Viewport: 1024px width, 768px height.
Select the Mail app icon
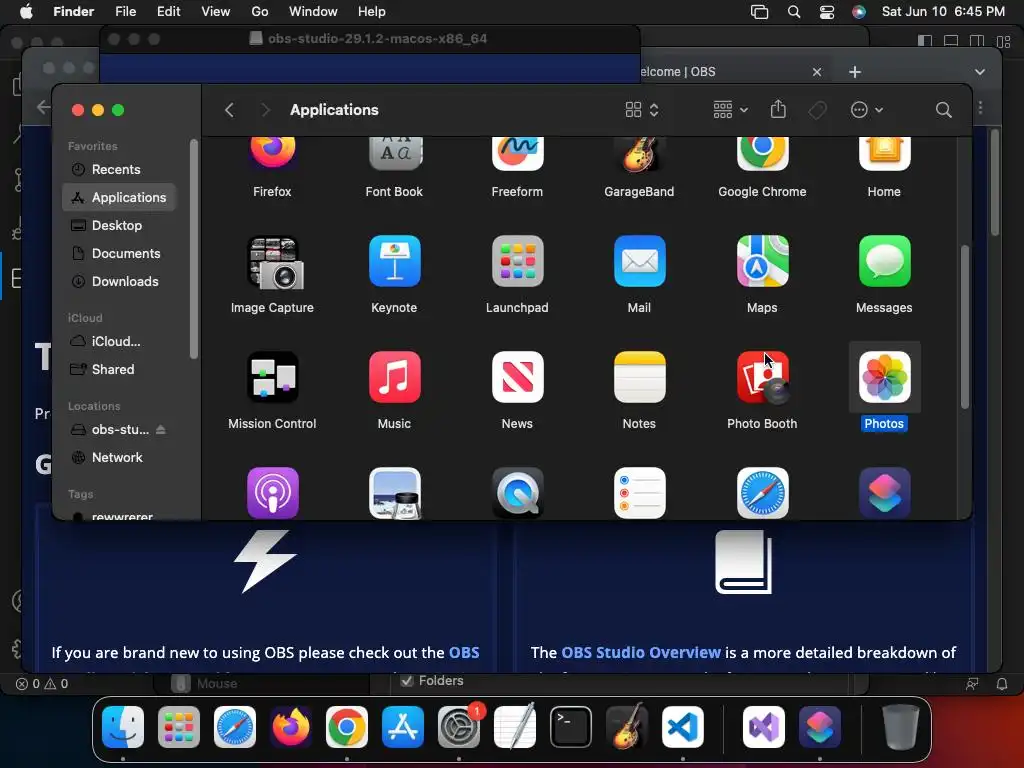tap(639, 261)
